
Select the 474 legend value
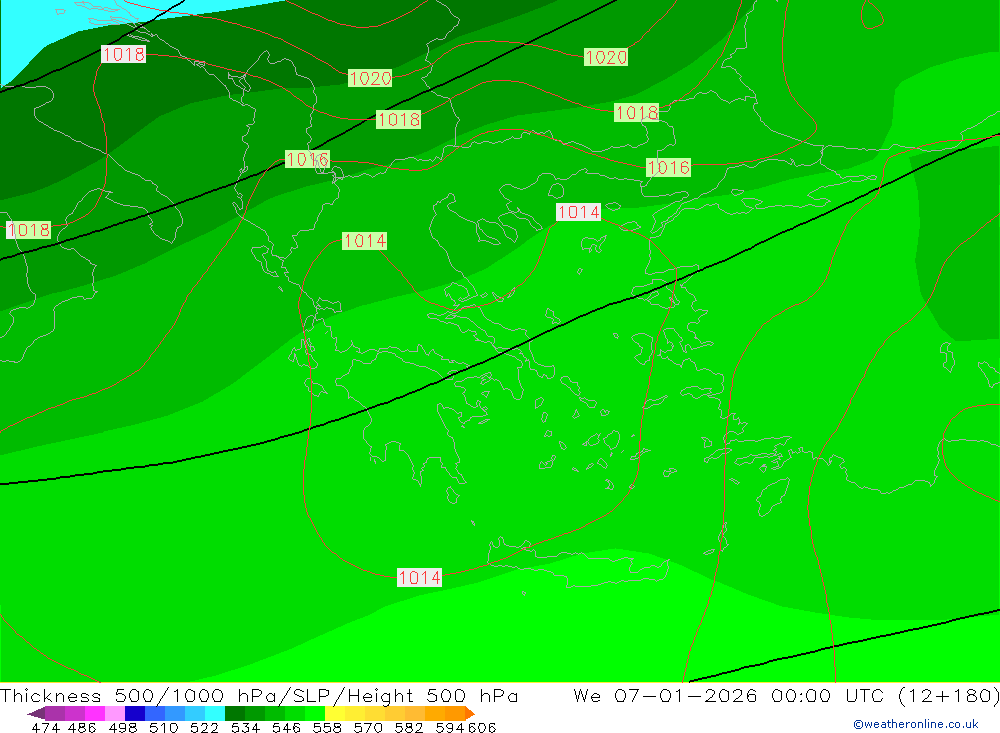[x=45, y=727]
